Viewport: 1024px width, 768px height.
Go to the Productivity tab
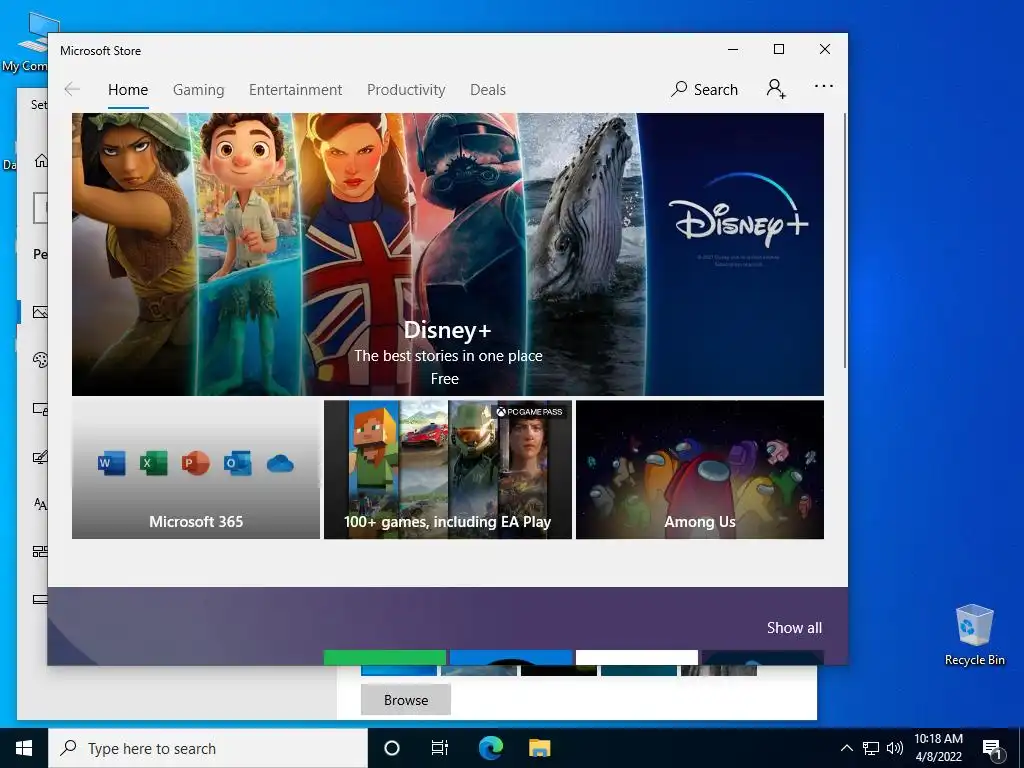click(406, 90)
